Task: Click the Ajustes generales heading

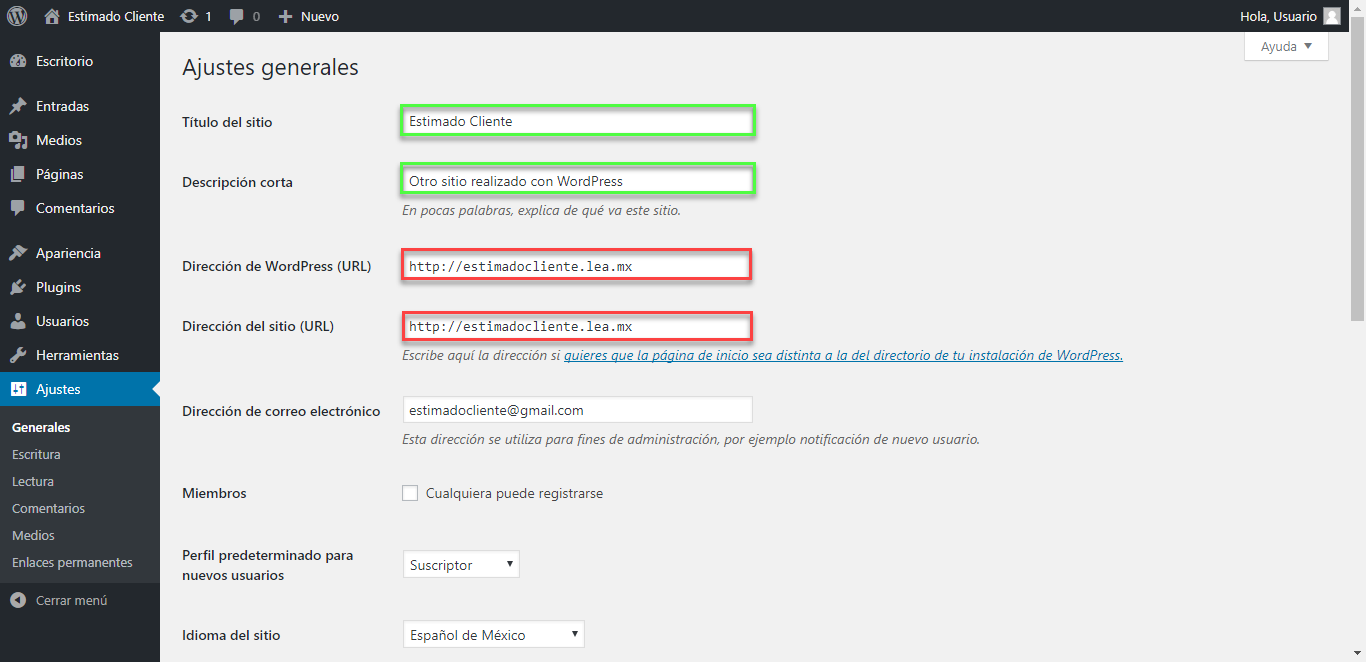Action: pos(270,68)
